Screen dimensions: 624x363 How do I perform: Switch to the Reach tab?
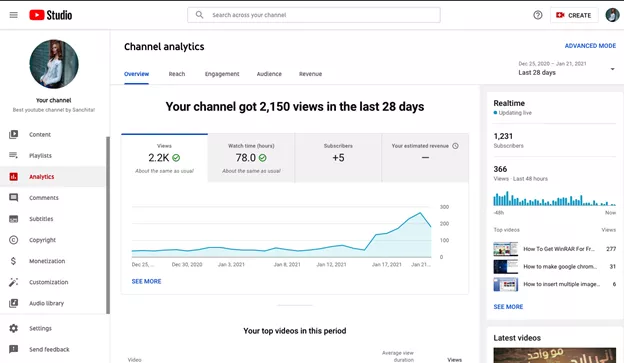177,74
